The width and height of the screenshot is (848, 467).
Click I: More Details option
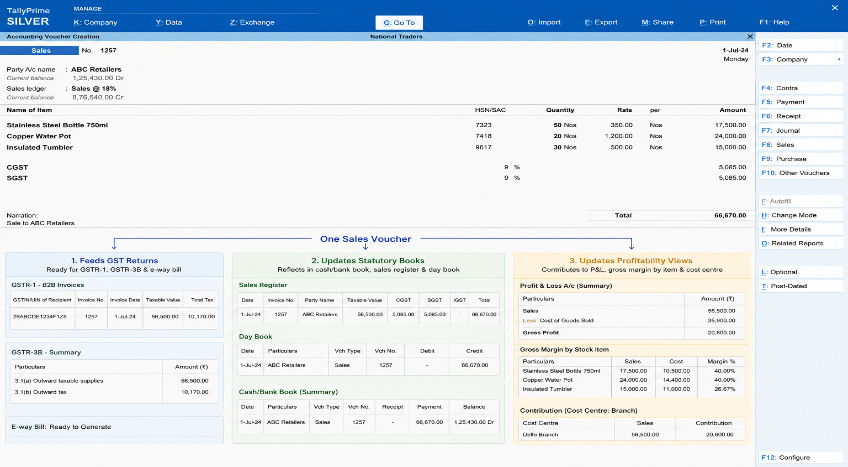click(799, 229)
